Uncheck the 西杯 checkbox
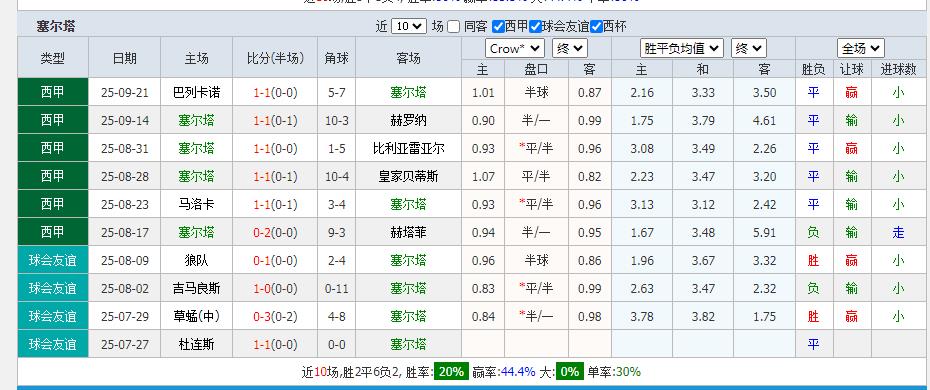This screenshot has height=390, width=930. [597, 27]
